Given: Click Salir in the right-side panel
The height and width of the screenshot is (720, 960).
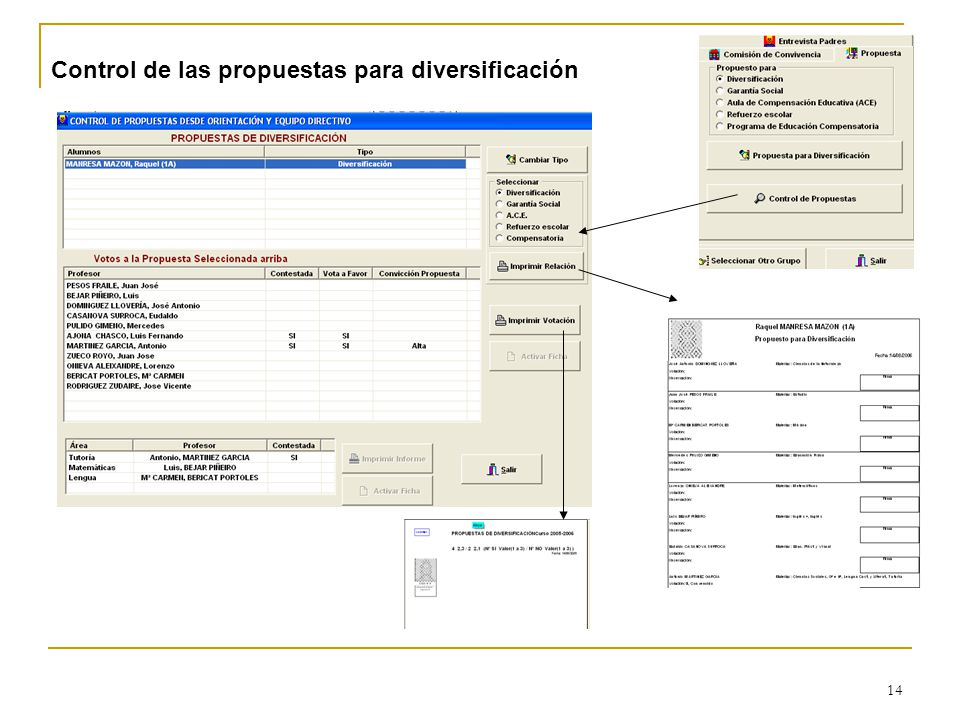Looking at the screenshot, I should point(870,260).
